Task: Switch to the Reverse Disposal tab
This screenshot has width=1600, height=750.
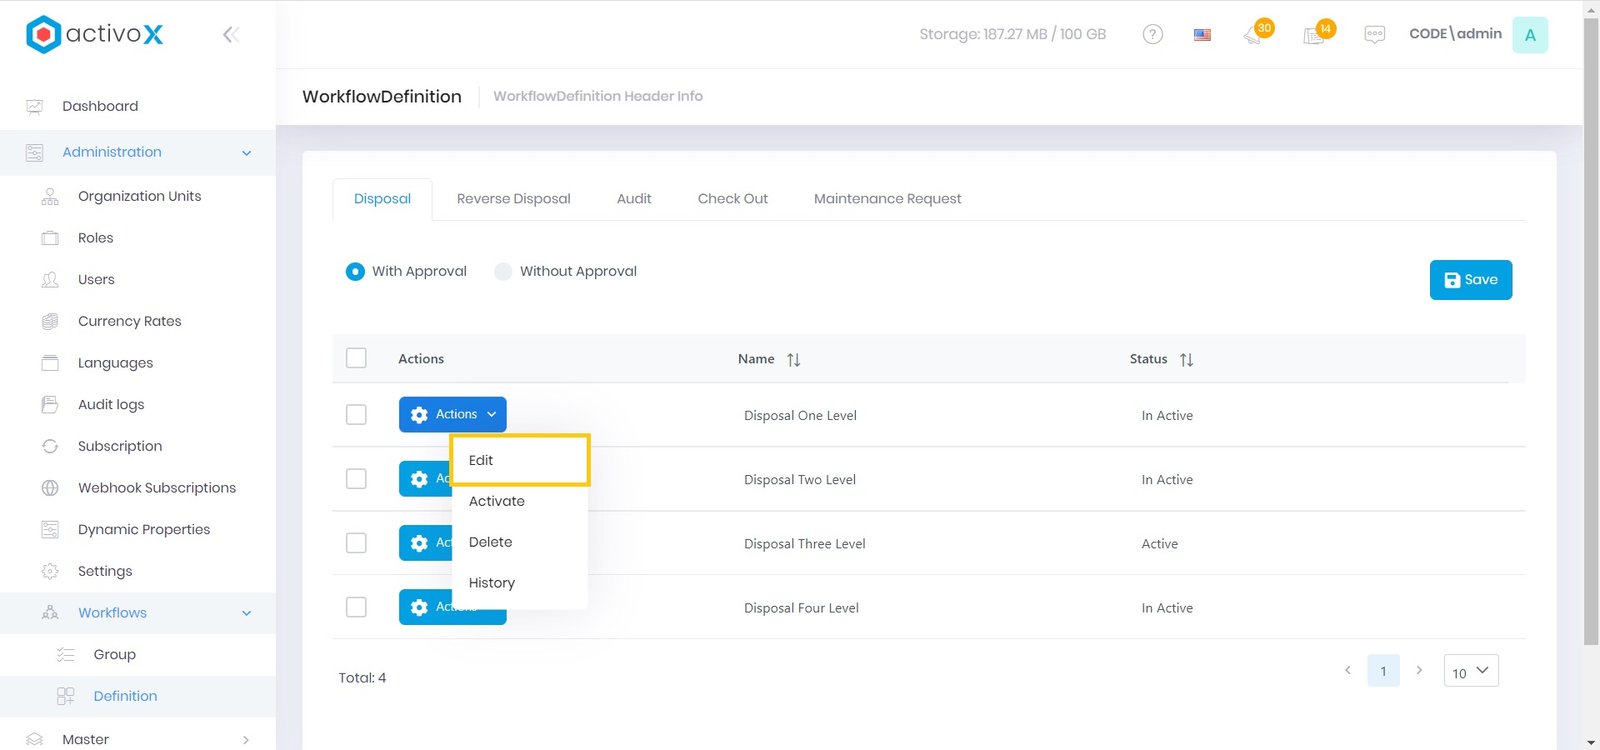Action: [514, 199]
